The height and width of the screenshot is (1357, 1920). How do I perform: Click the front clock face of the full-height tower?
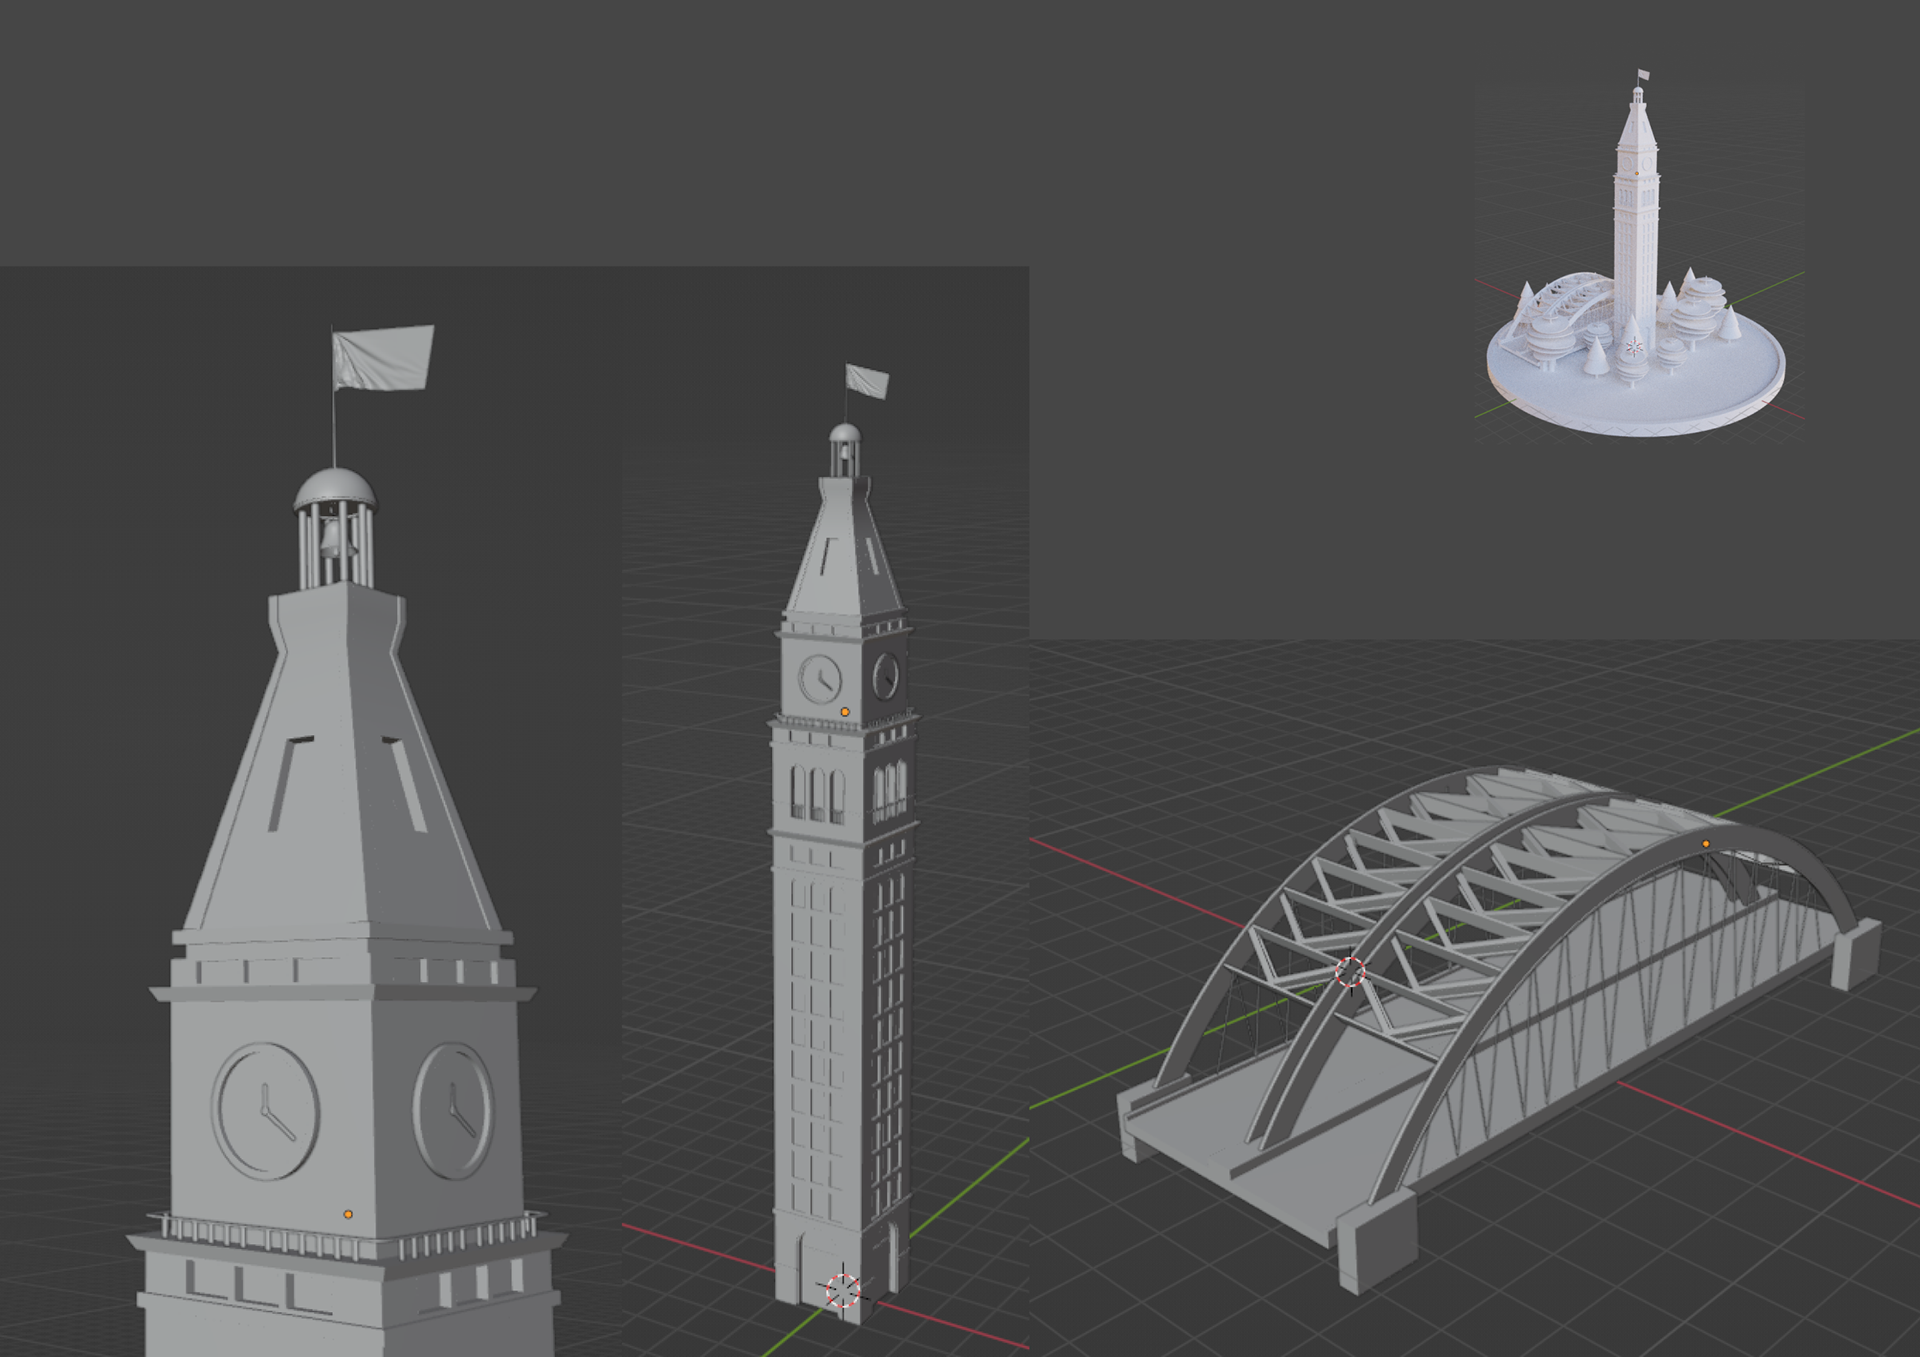[x=821, y=680]
